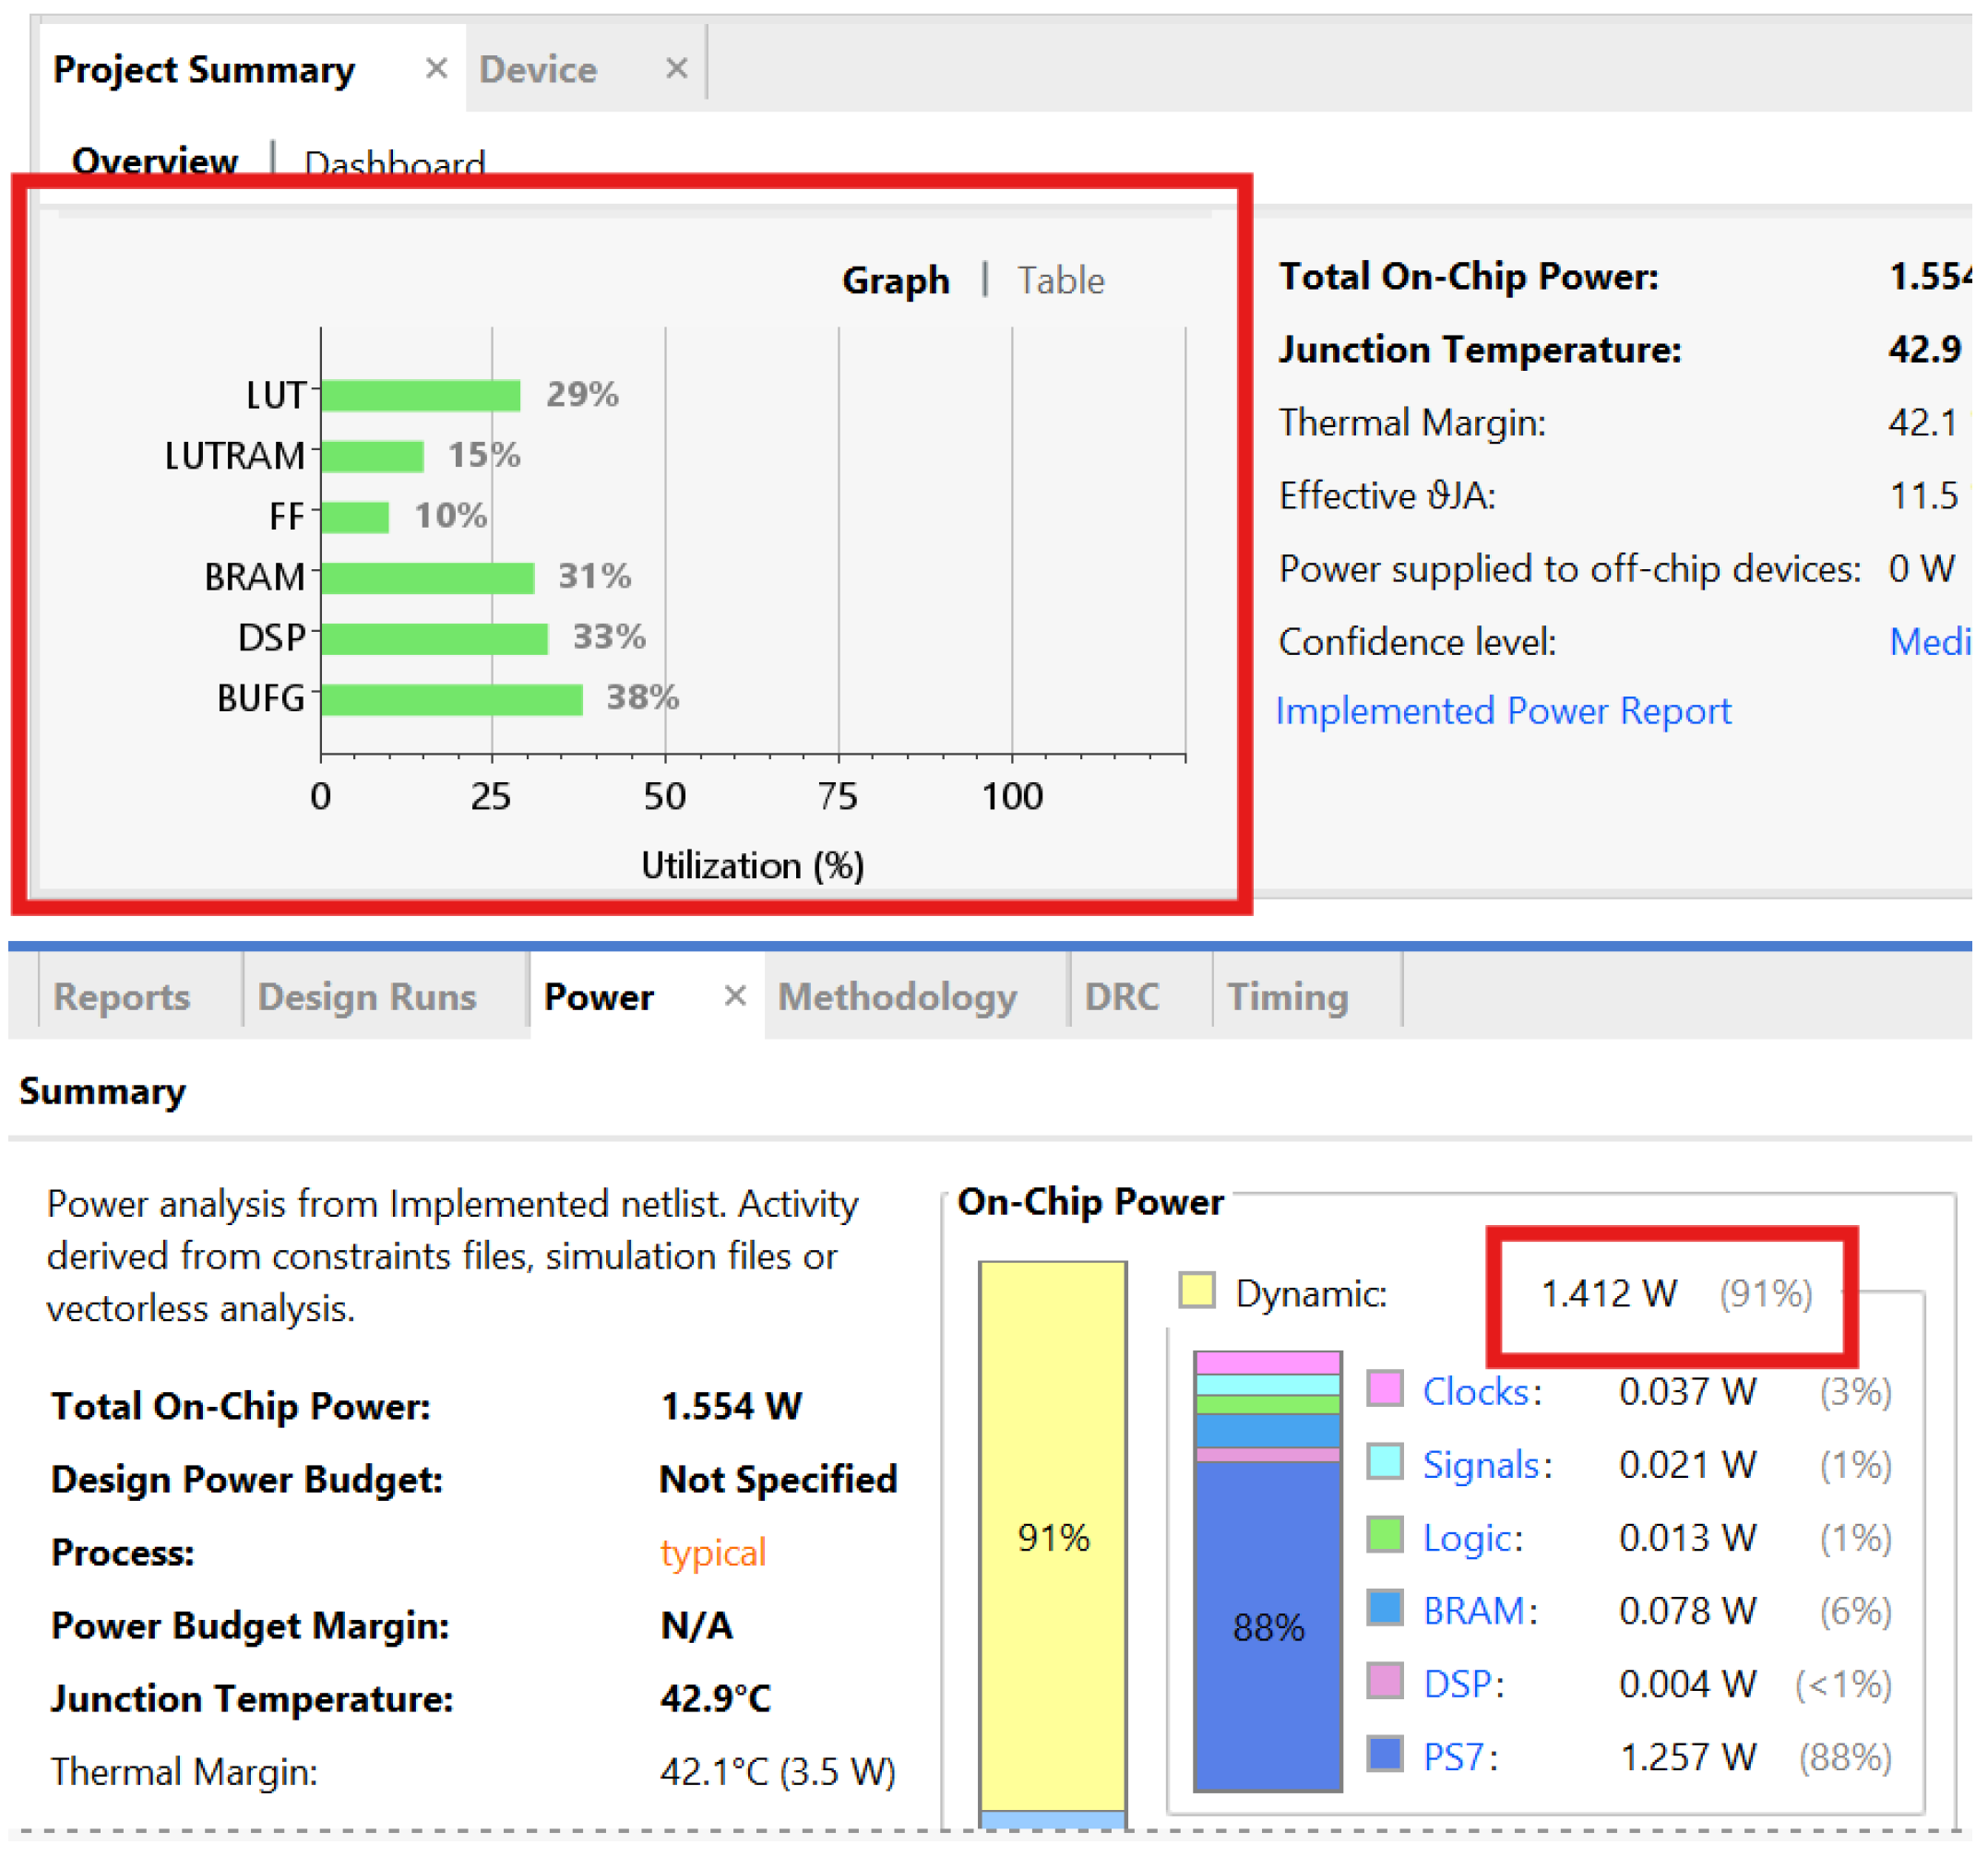
Task: Open the Design Runs tab
Action: 367,997
